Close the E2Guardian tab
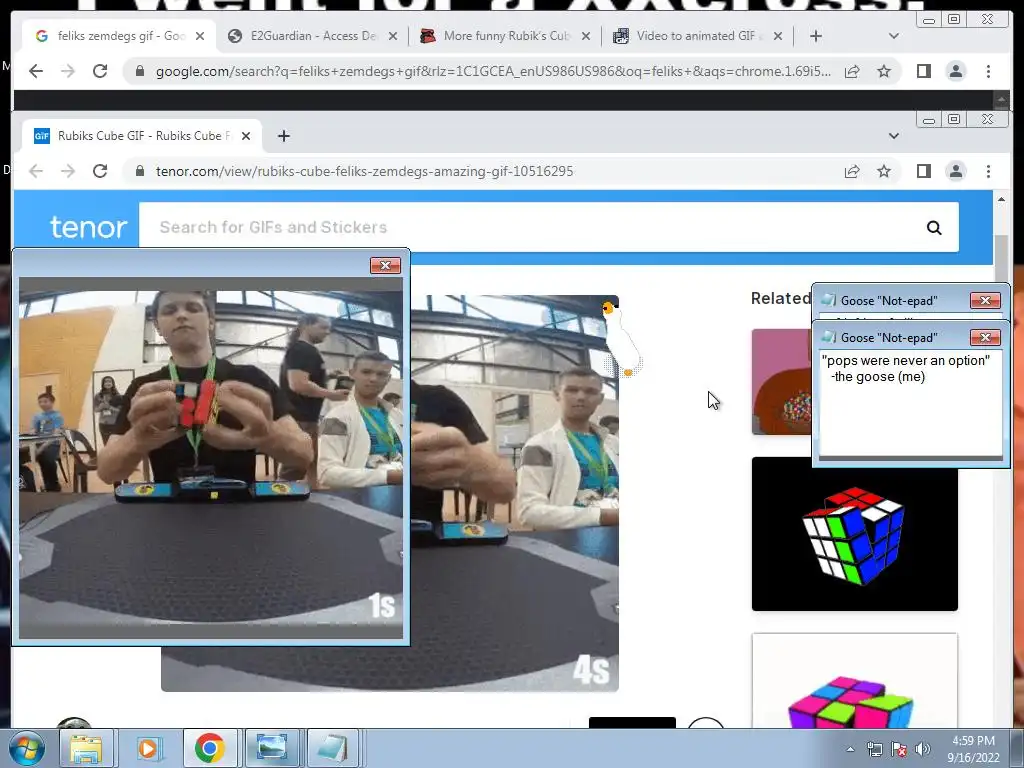This screenshot has height=768, width=1024. click(392, 36)
